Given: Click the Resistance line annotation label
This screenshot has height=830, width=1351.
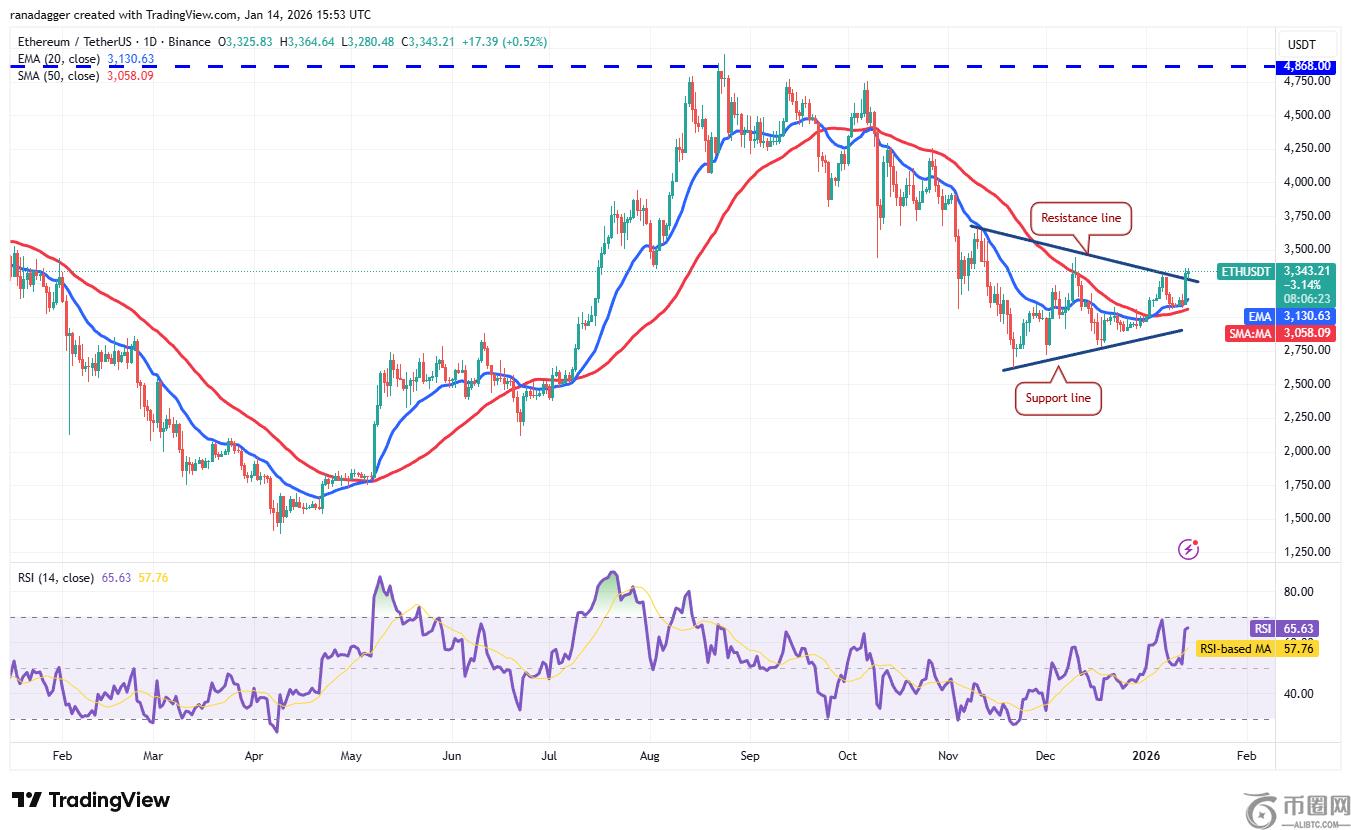Looking at the screenshot, I should coord(1080,218).
